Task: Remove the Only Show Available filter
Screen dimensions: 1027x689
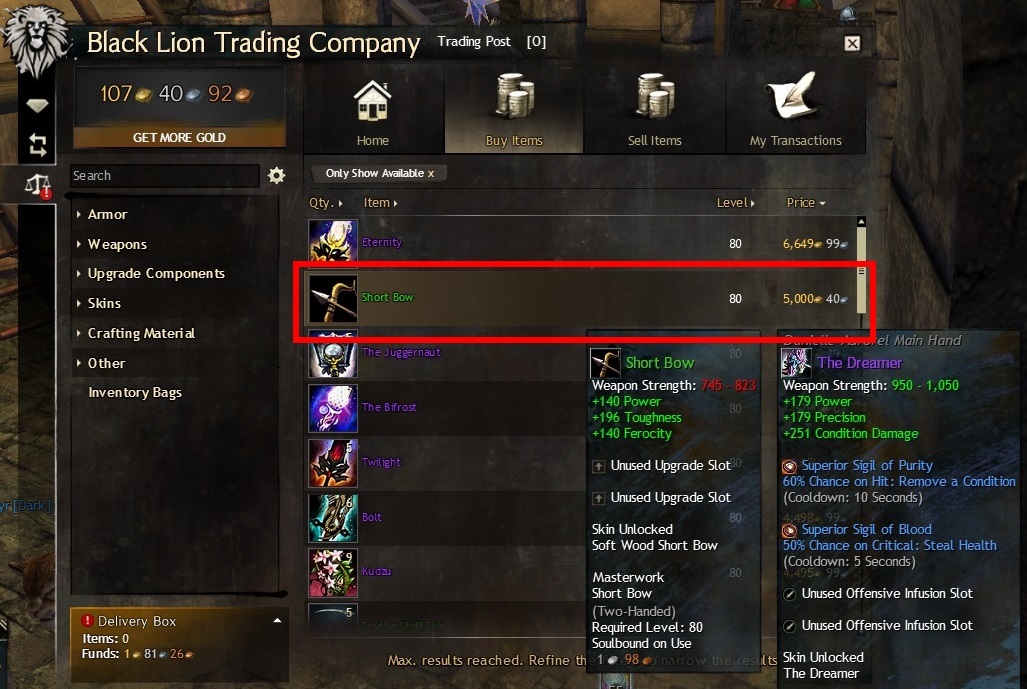Action: [x=431, y=174]
